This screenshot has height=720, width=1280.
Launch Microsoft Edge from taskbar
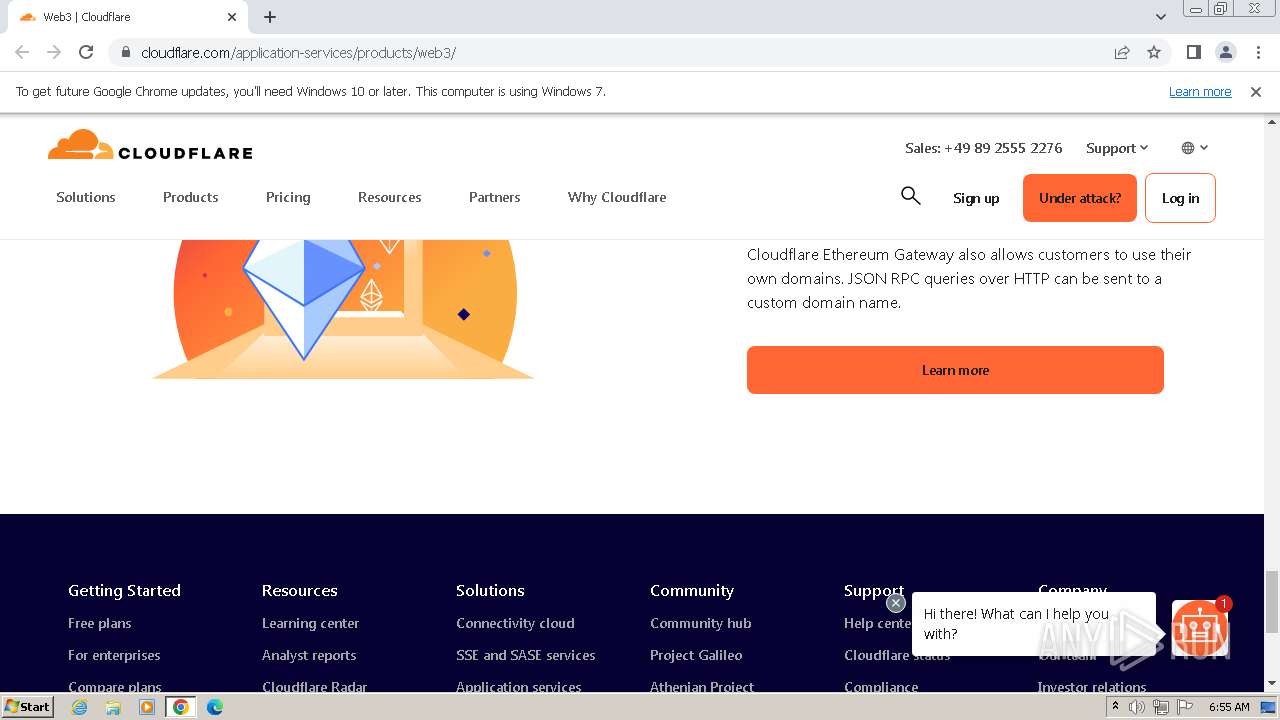click(215, 707)
